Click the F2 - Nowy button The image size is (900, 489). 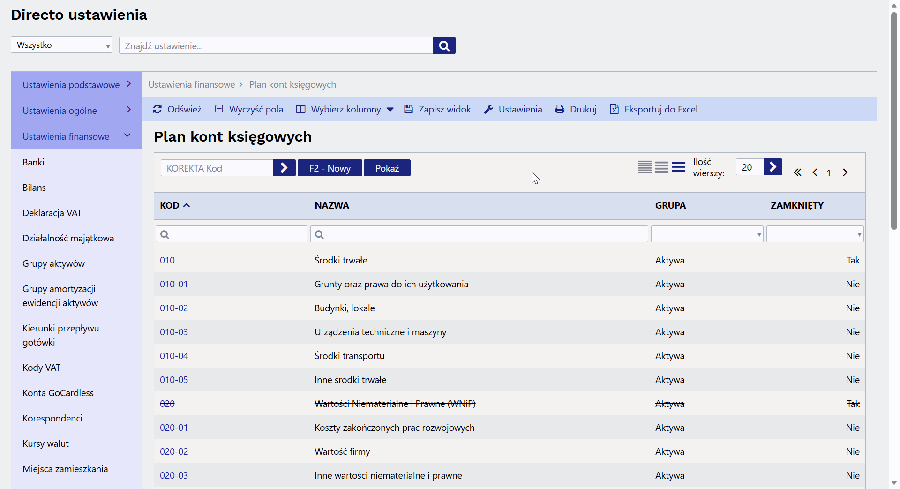tap(329, 168)
